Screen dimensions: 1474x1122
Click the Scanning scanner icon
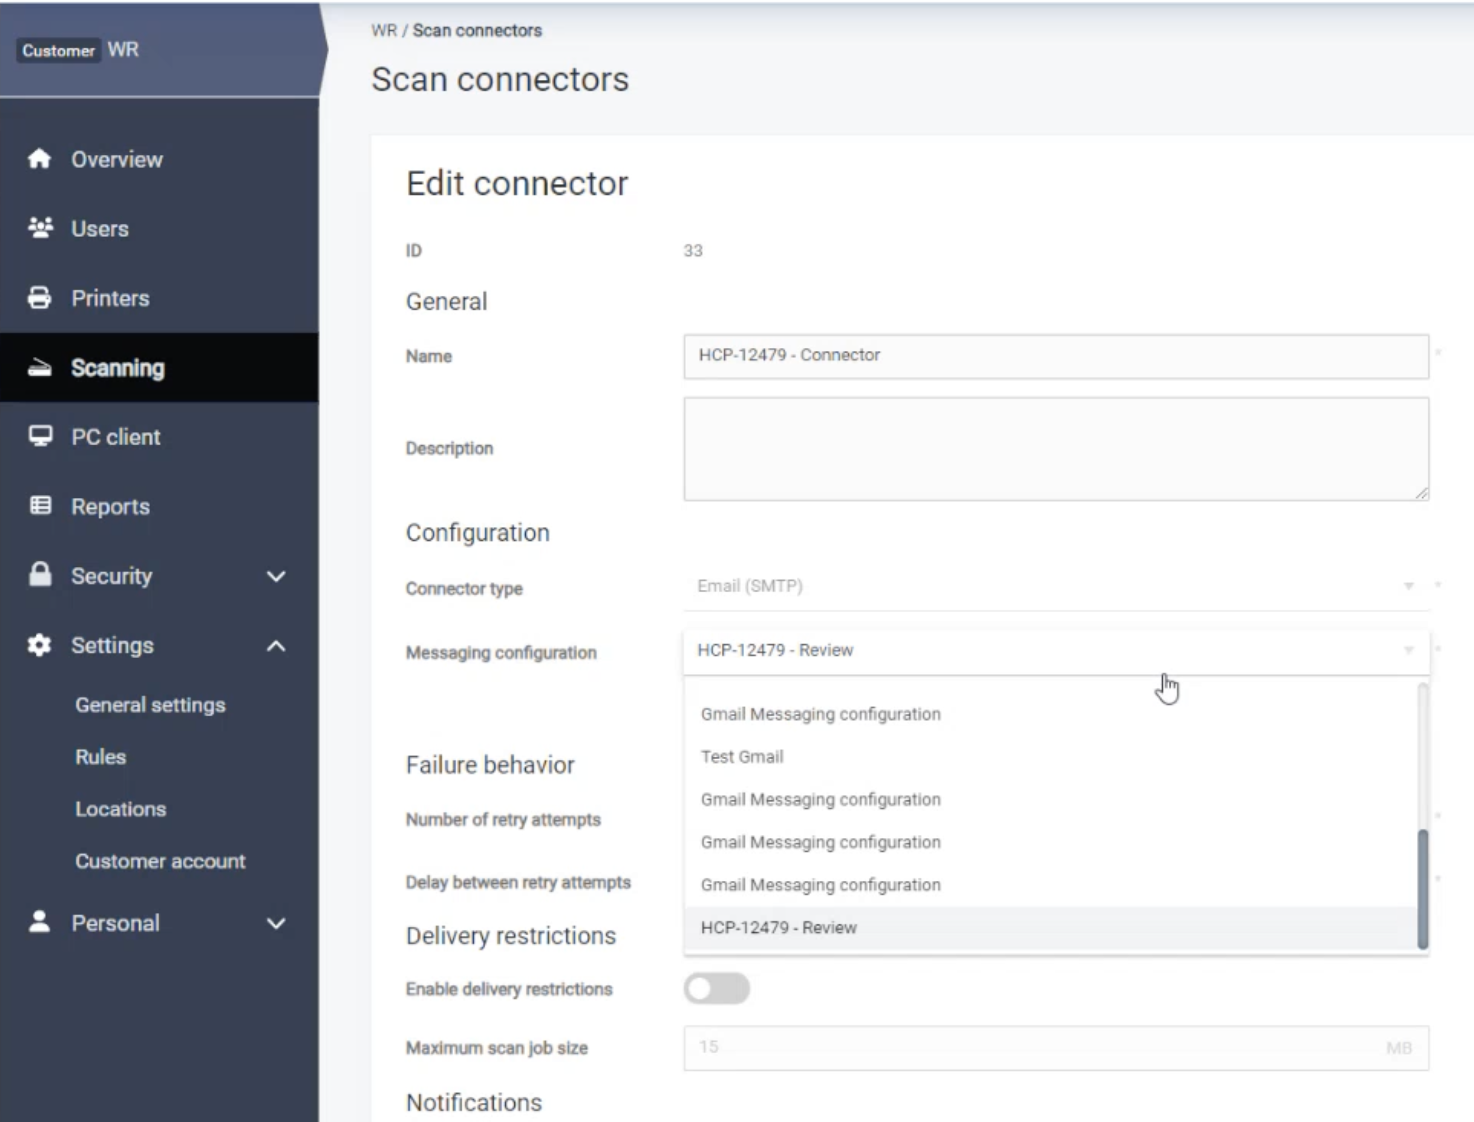coord(40,368)
